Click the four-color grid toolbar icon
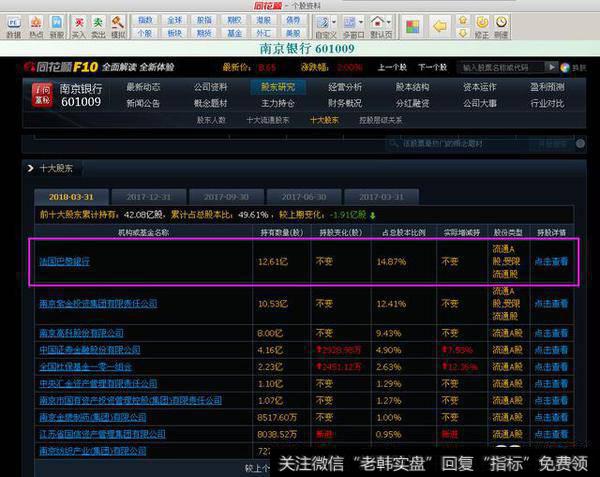The width and height of the screenshot is (600, 477). click(x=412, y=26)
